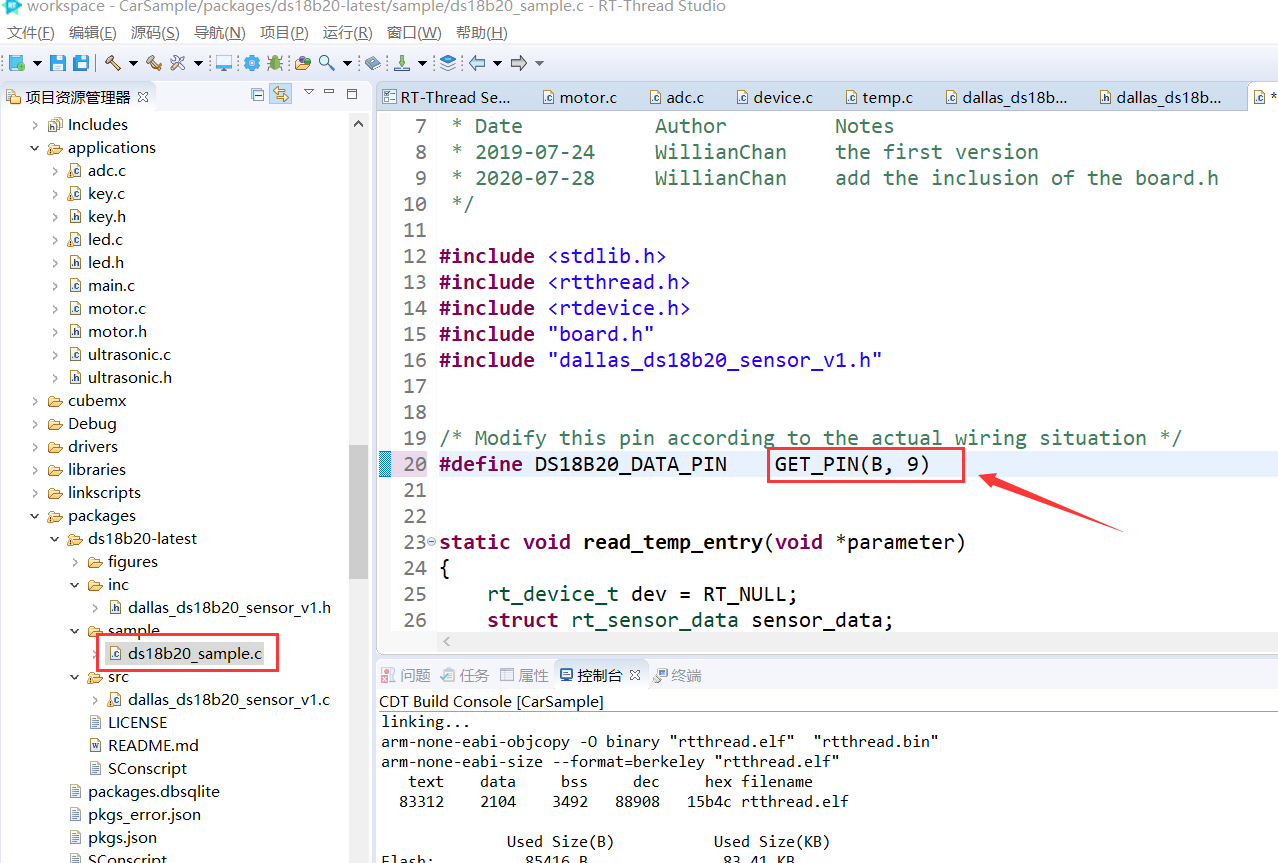Collapse the applications folder
The image size is (1278, 863).
coord(35,148)
